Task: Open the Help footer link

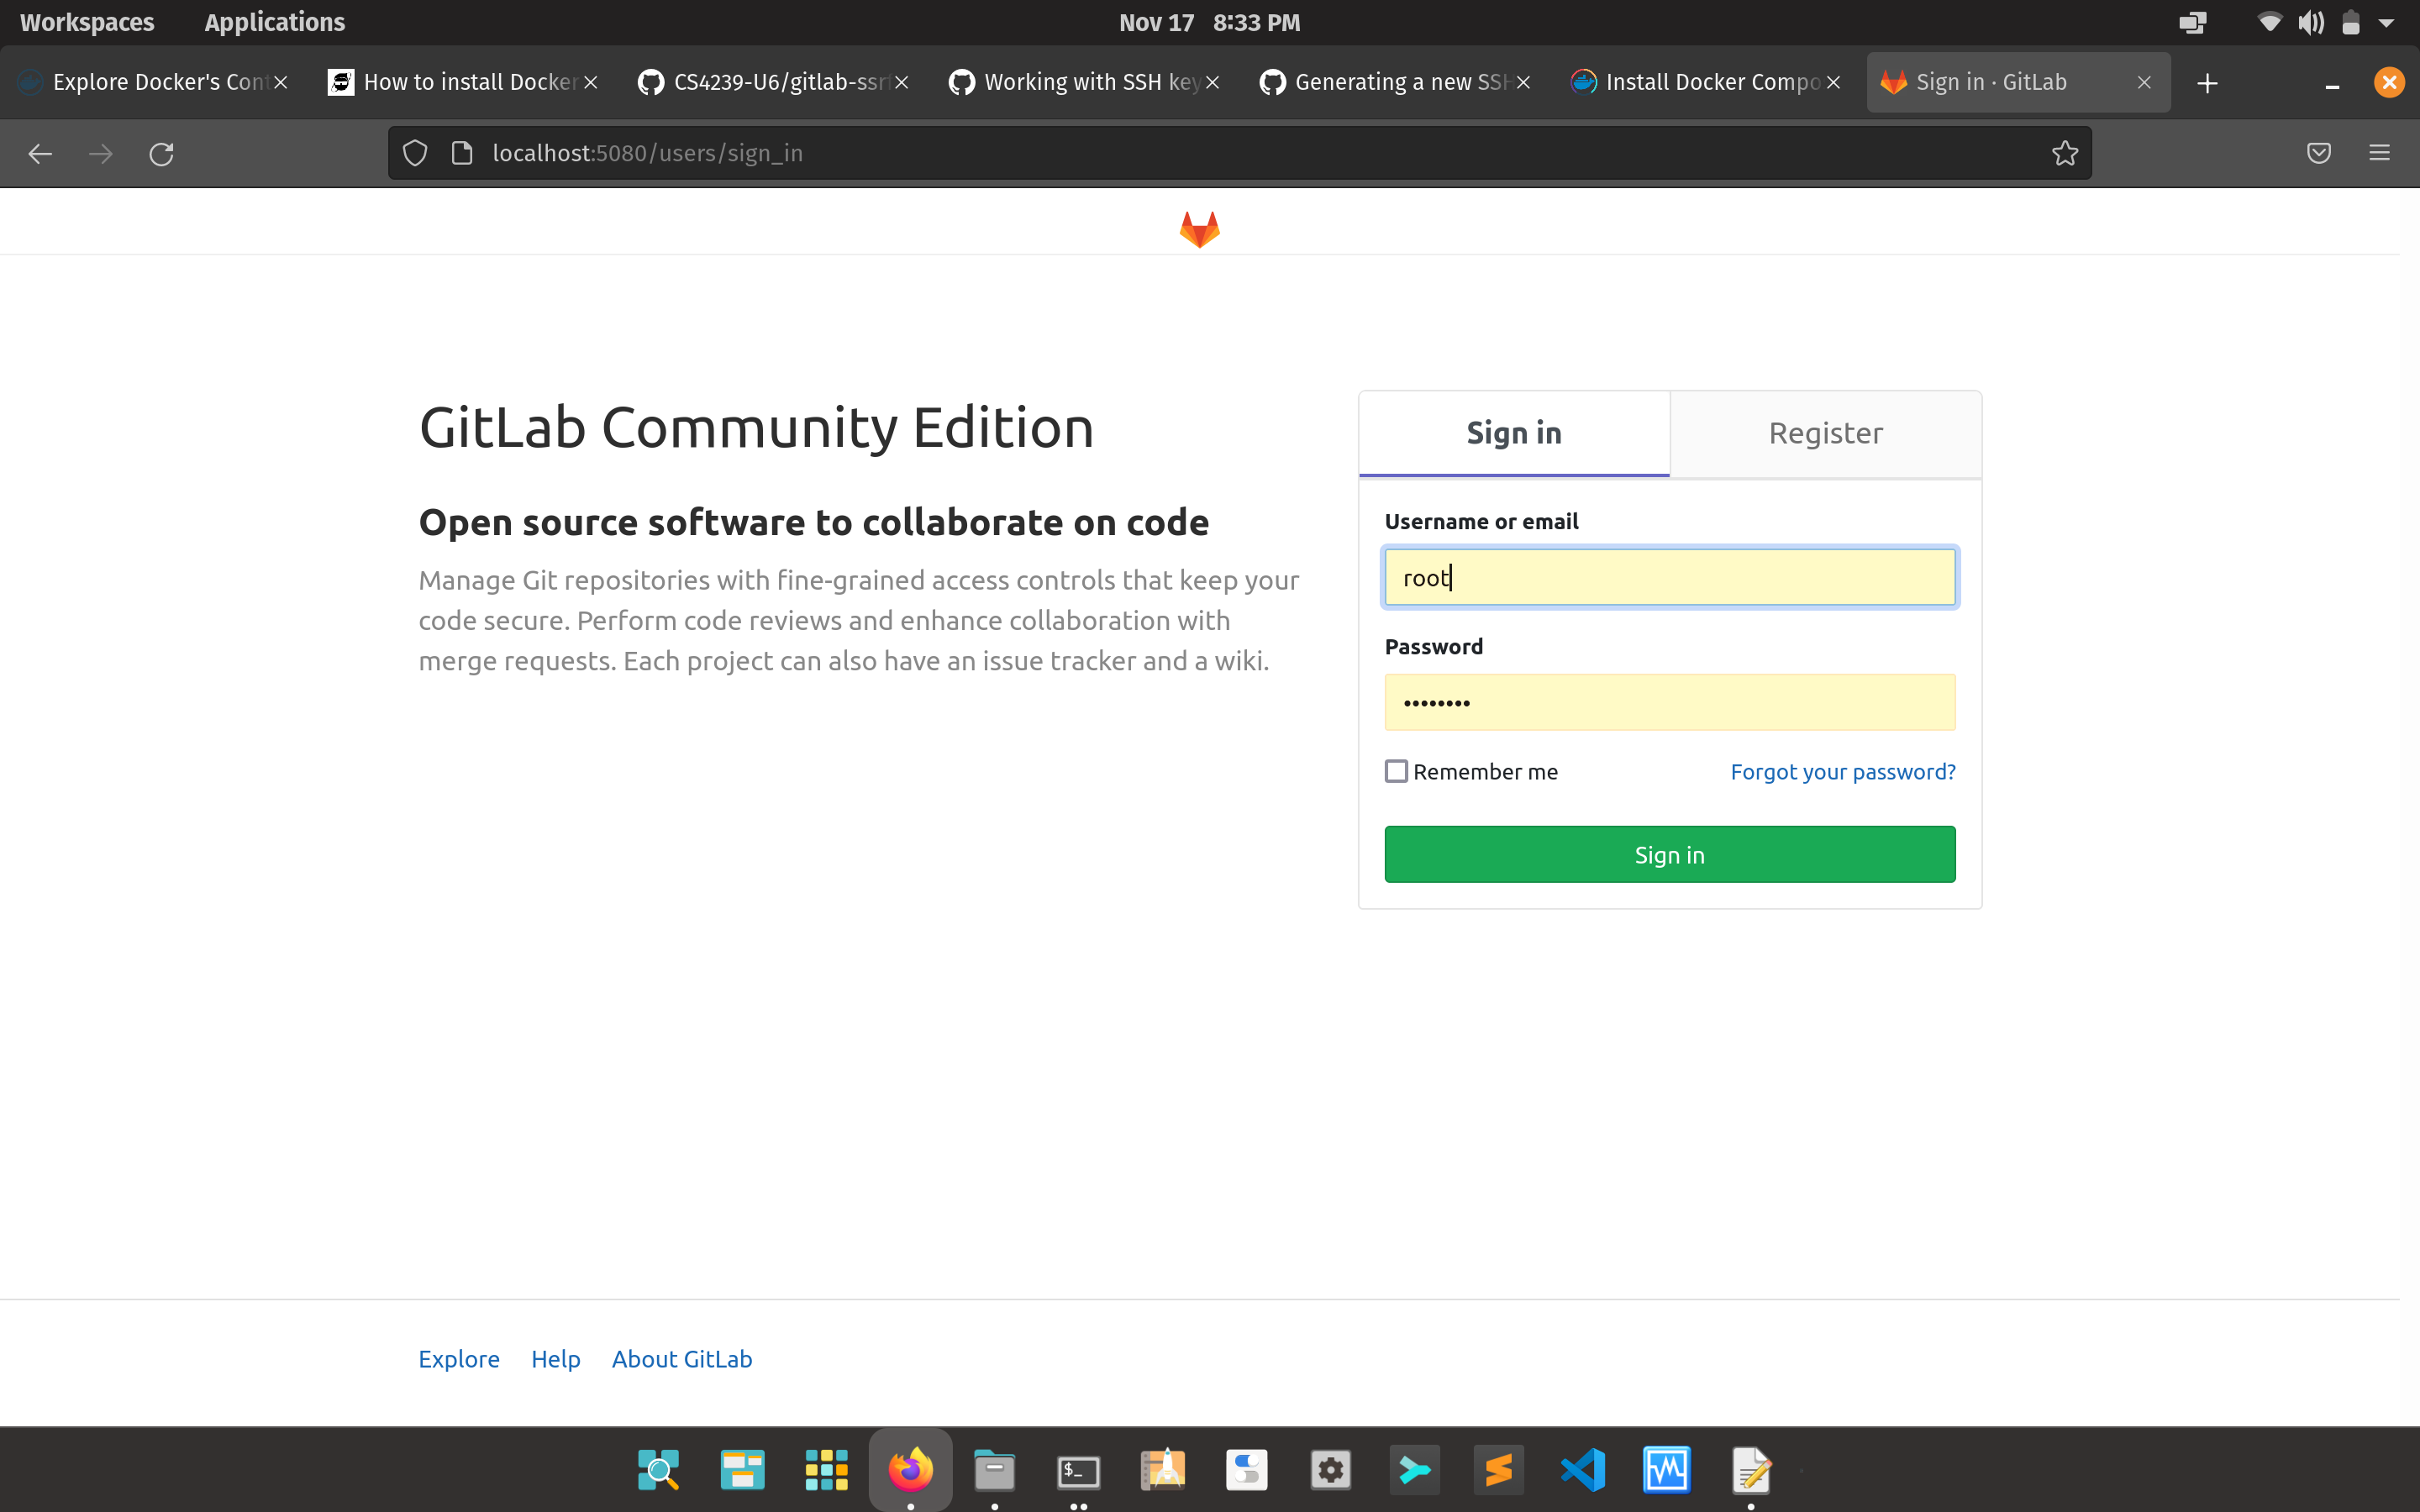Action: coord(555,1358)
